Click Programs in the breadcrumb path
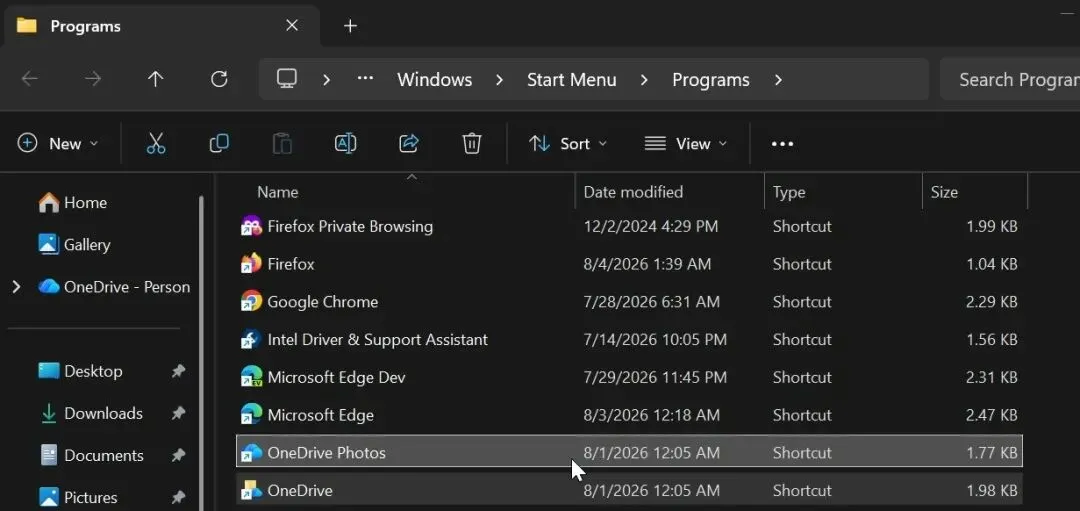The width and height of the screenshot is (1080, 511). coord(711,80)
